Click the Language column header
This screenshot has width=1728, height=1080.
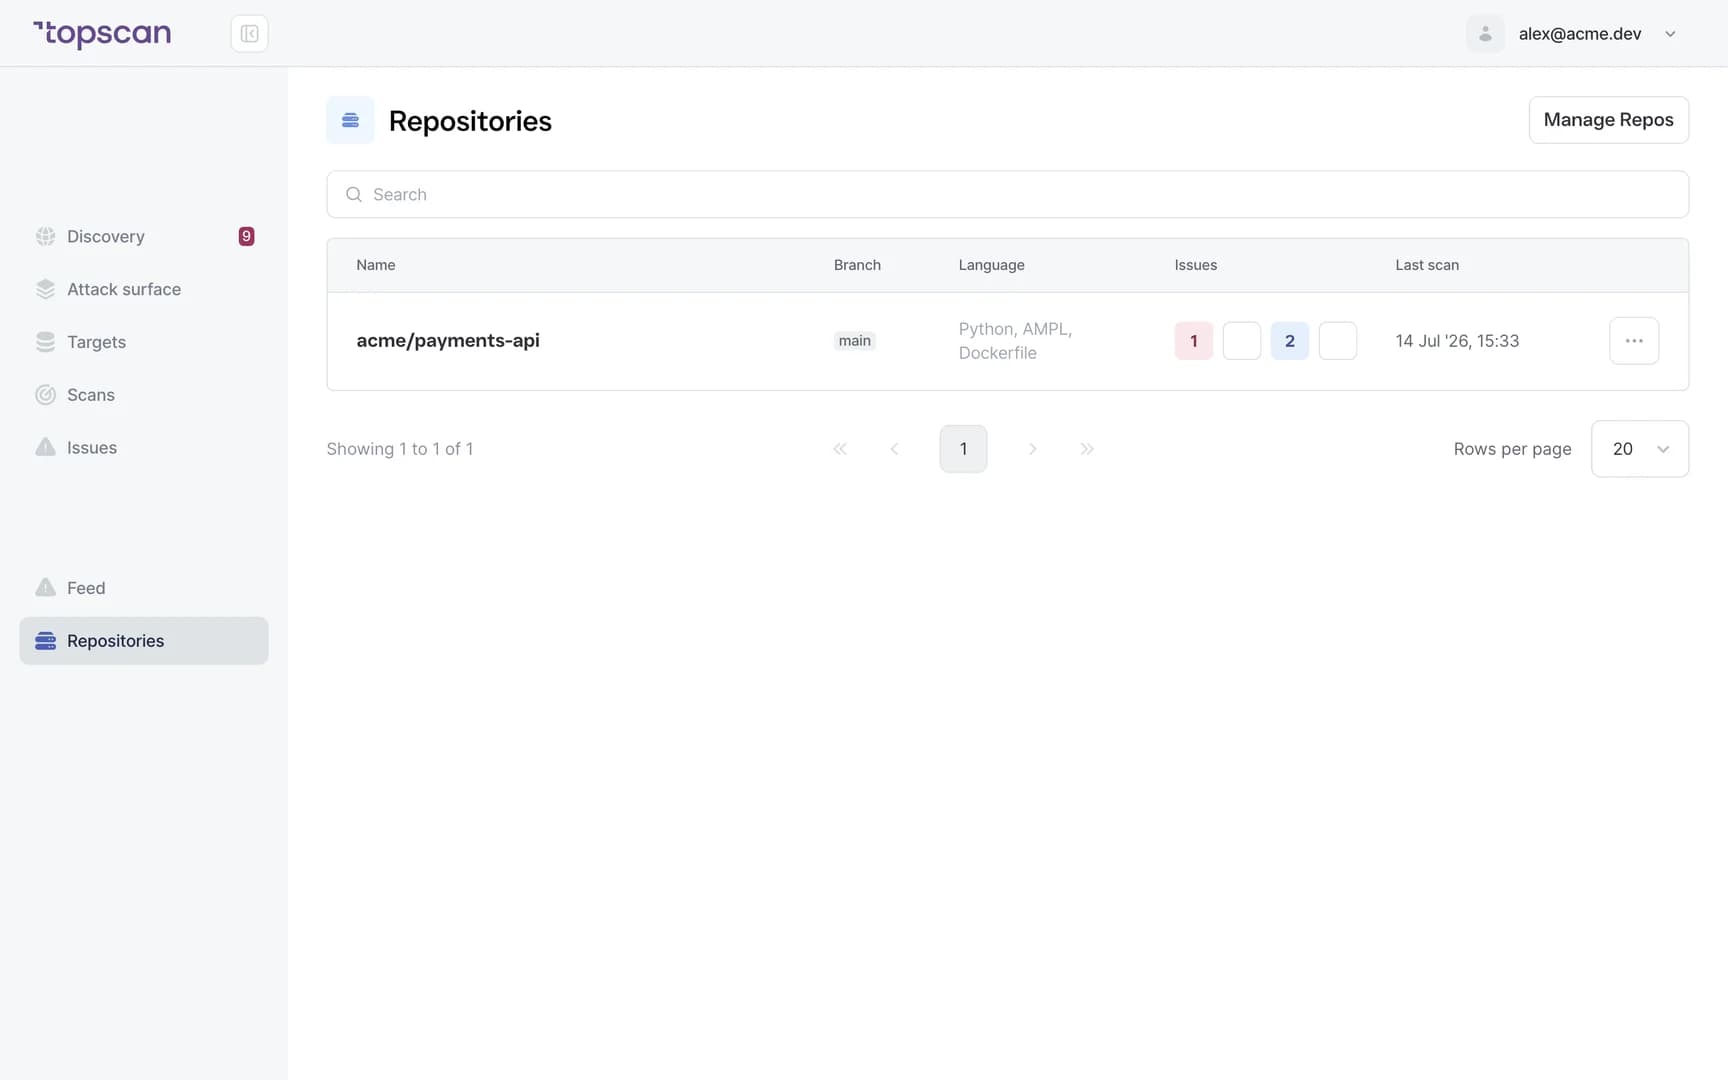(991, 265)
